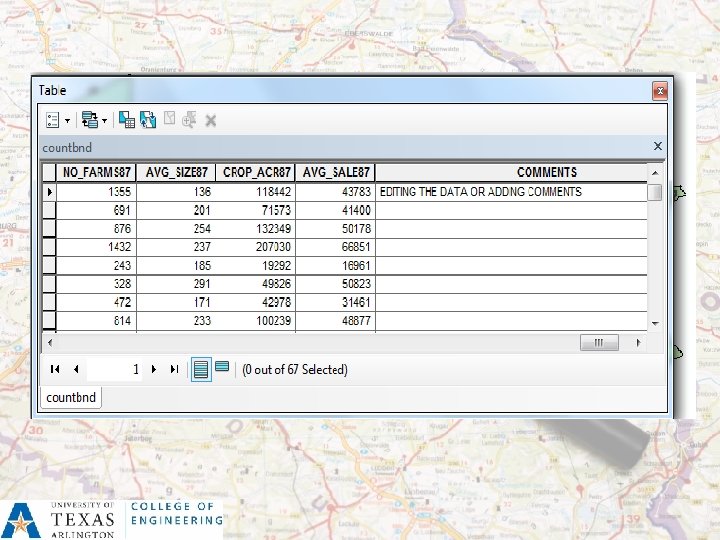This screenshot has width=720, height=540.
Task: Open the Table Options menu icon
Action: 52,120
